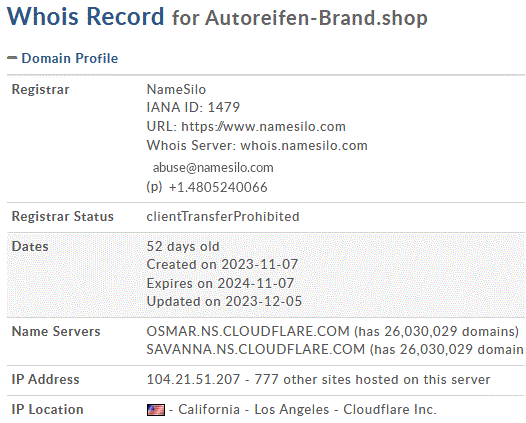Click IP address 104.21.51.207
This screenshot has height=423, width=526.
coord(193,379)
